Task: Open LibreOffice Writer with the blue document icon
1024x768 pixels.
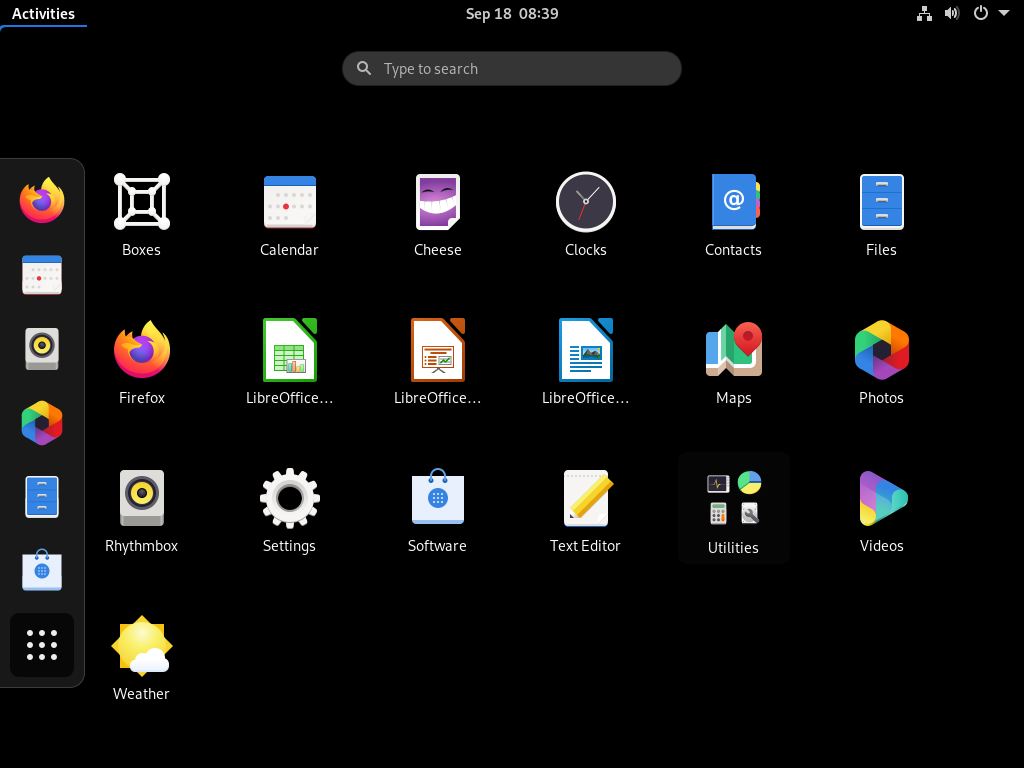Action: tap(586, 362)
